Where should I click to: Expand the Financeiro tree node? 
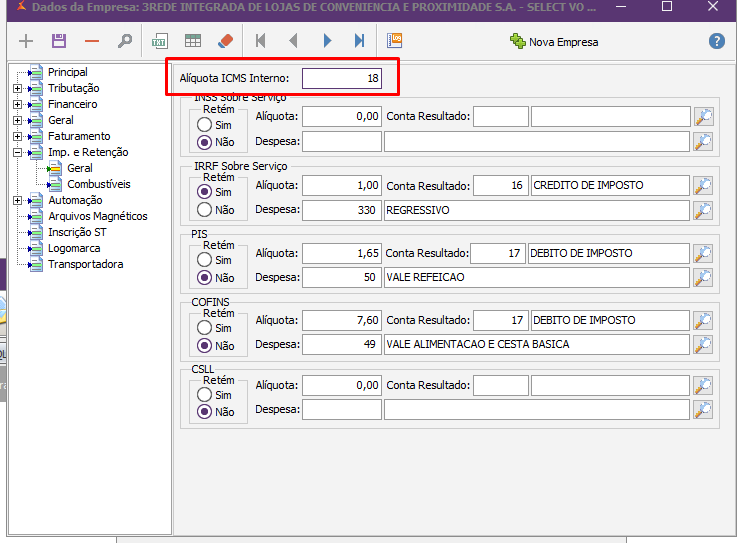point(17,104)
